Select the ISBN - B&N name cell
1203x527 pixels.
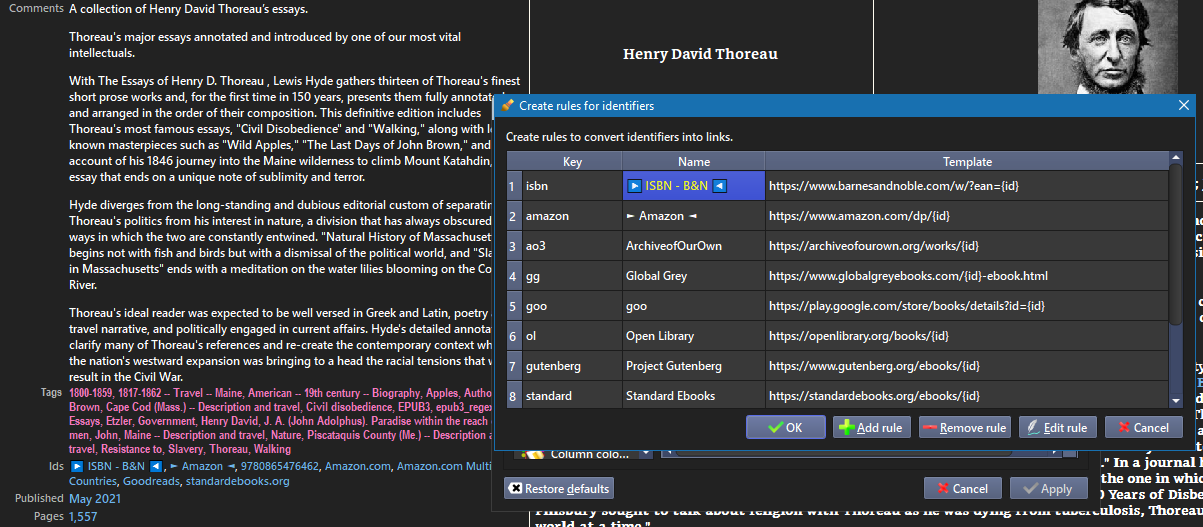coord(693,186)
